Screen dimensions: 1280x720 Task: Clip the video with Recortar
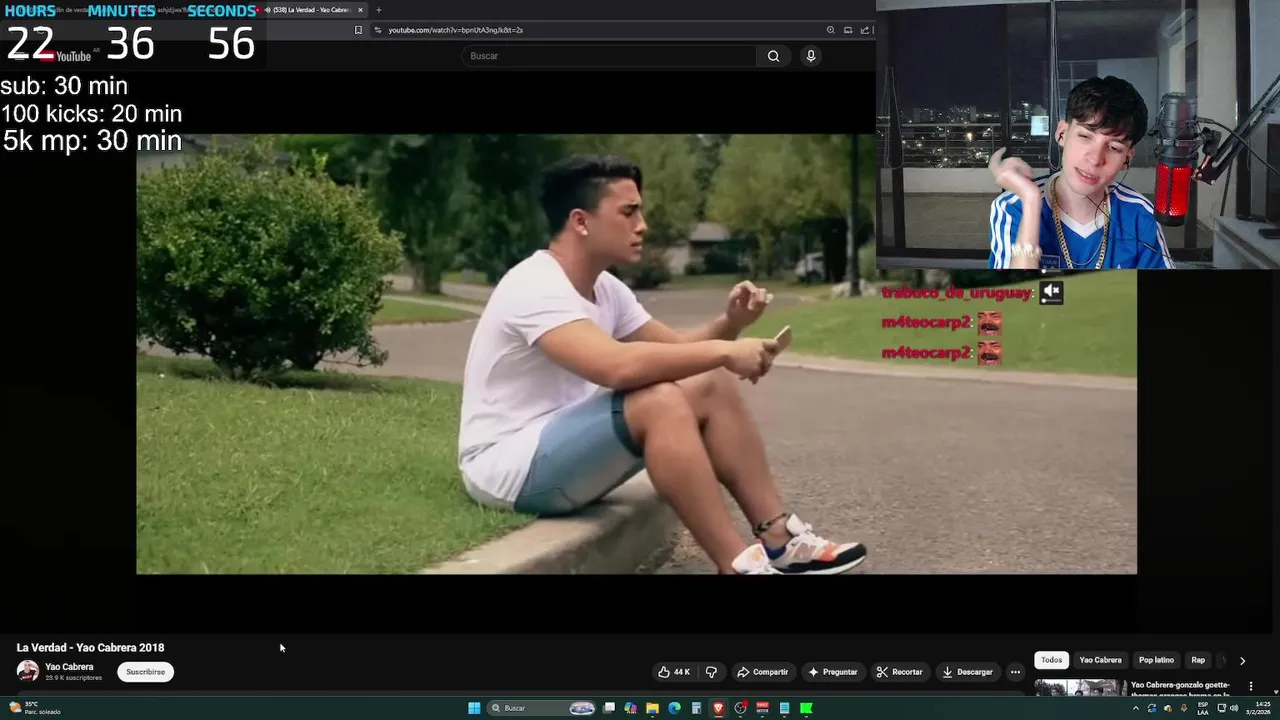click(x=899, y=672)
